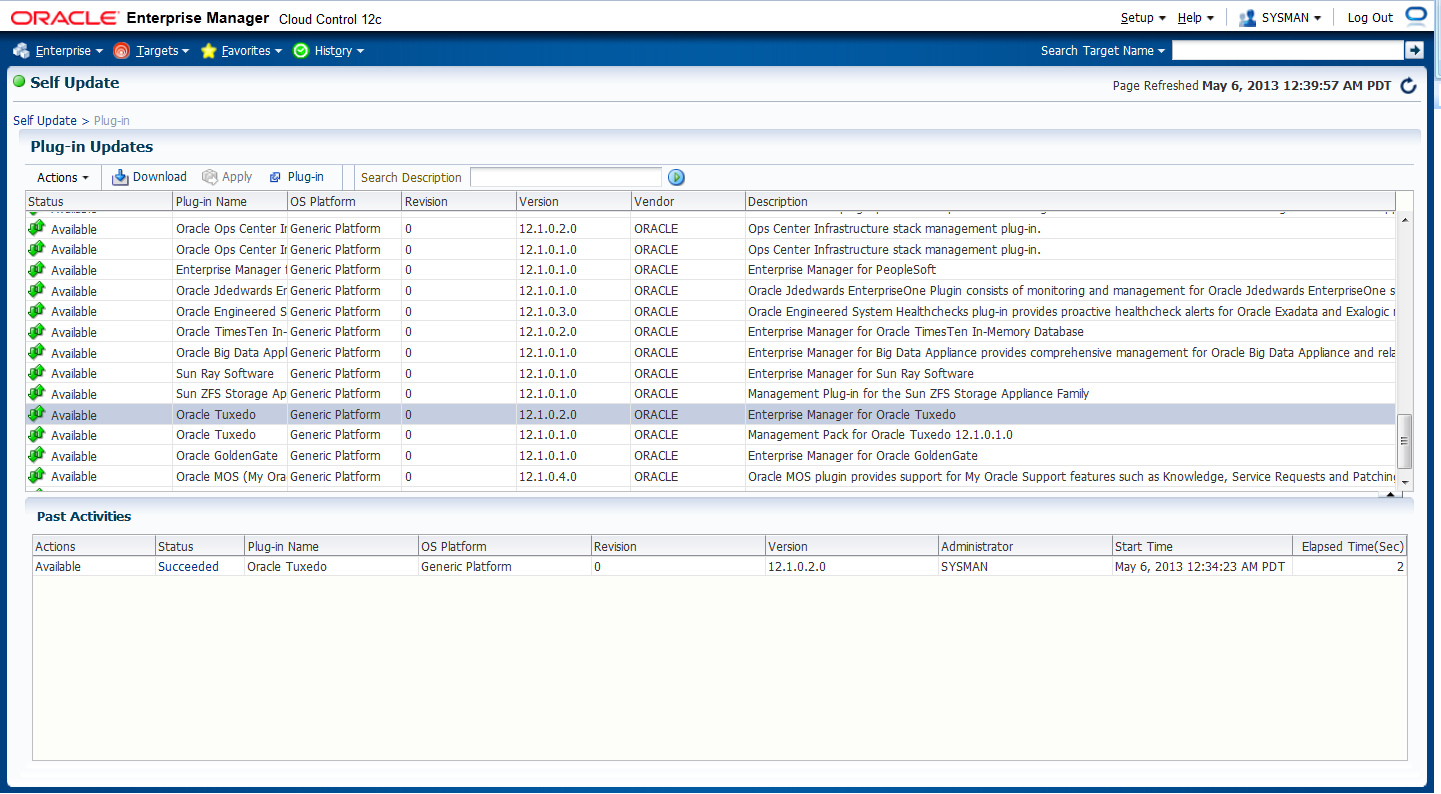This screenshot has height=794, width=1441.
Task: Open the History menu
Action: 328,51
